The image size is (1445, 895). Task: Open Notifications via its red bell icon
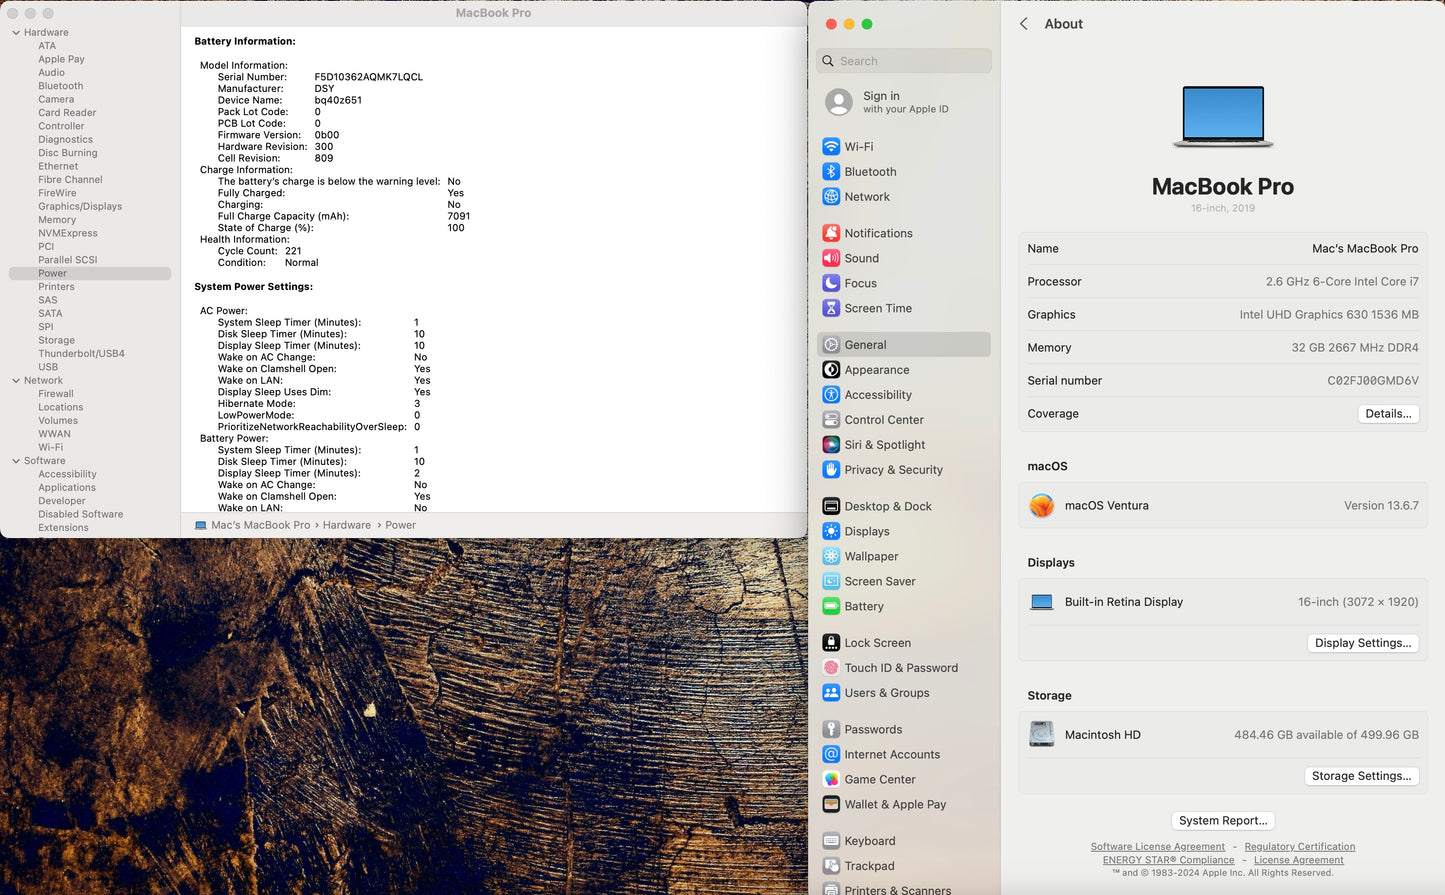[x=831, y=233]
